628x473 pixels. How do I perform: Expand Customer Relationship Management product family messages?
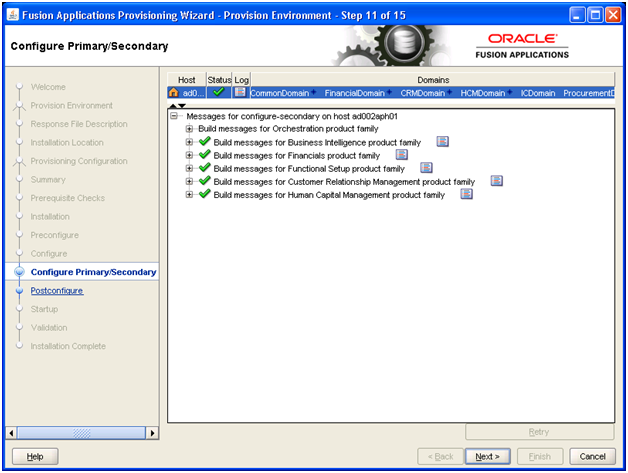click(189, 181)
